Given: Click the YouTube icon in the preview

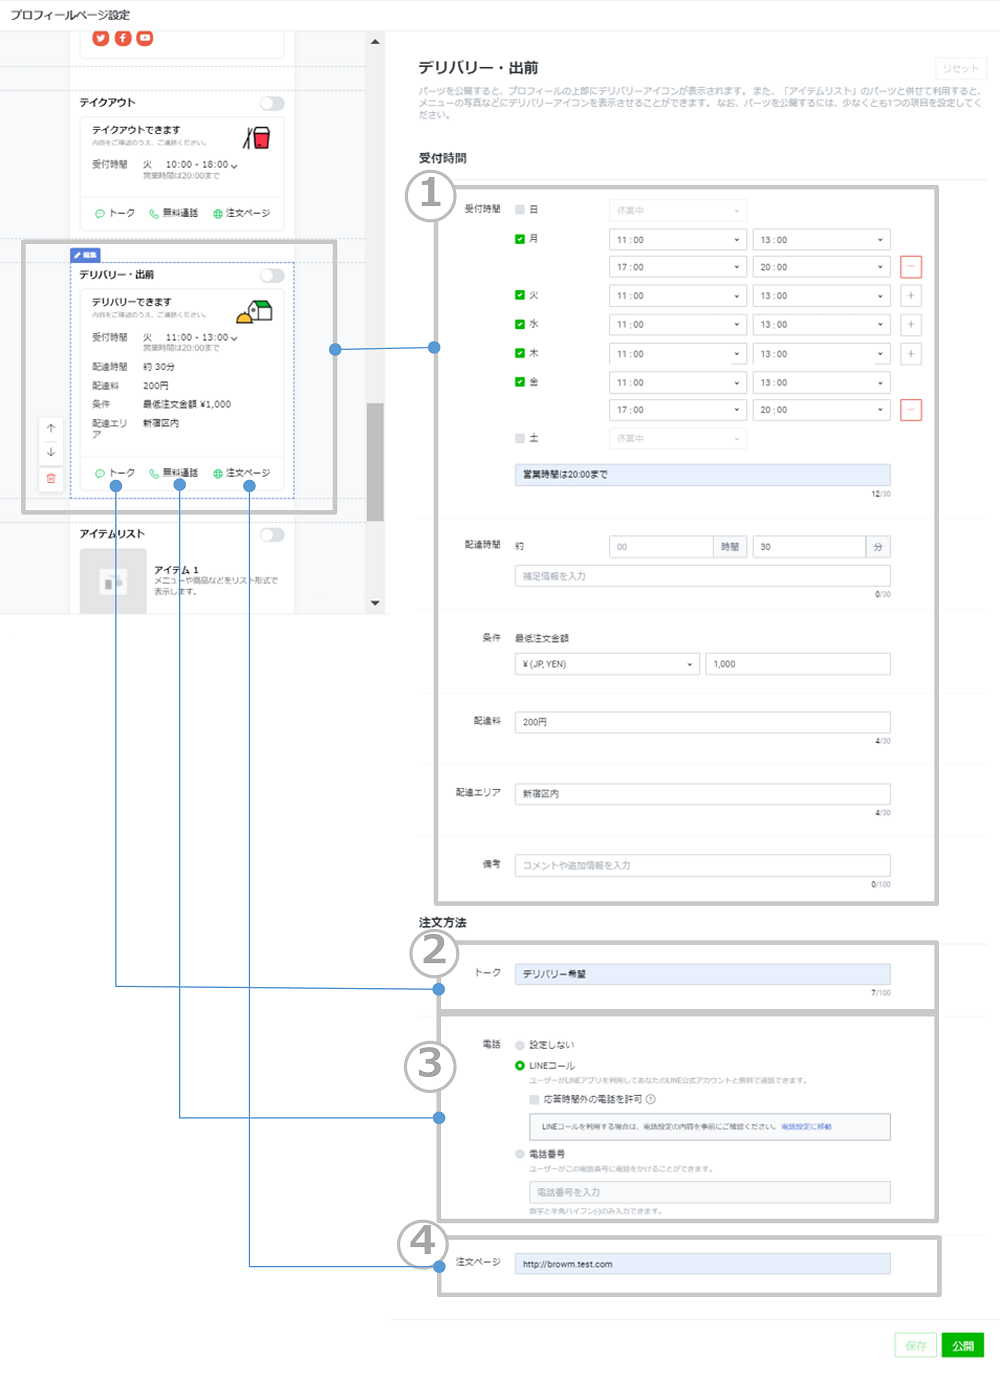Looking at the screenshot, I should tap(145, 38).
